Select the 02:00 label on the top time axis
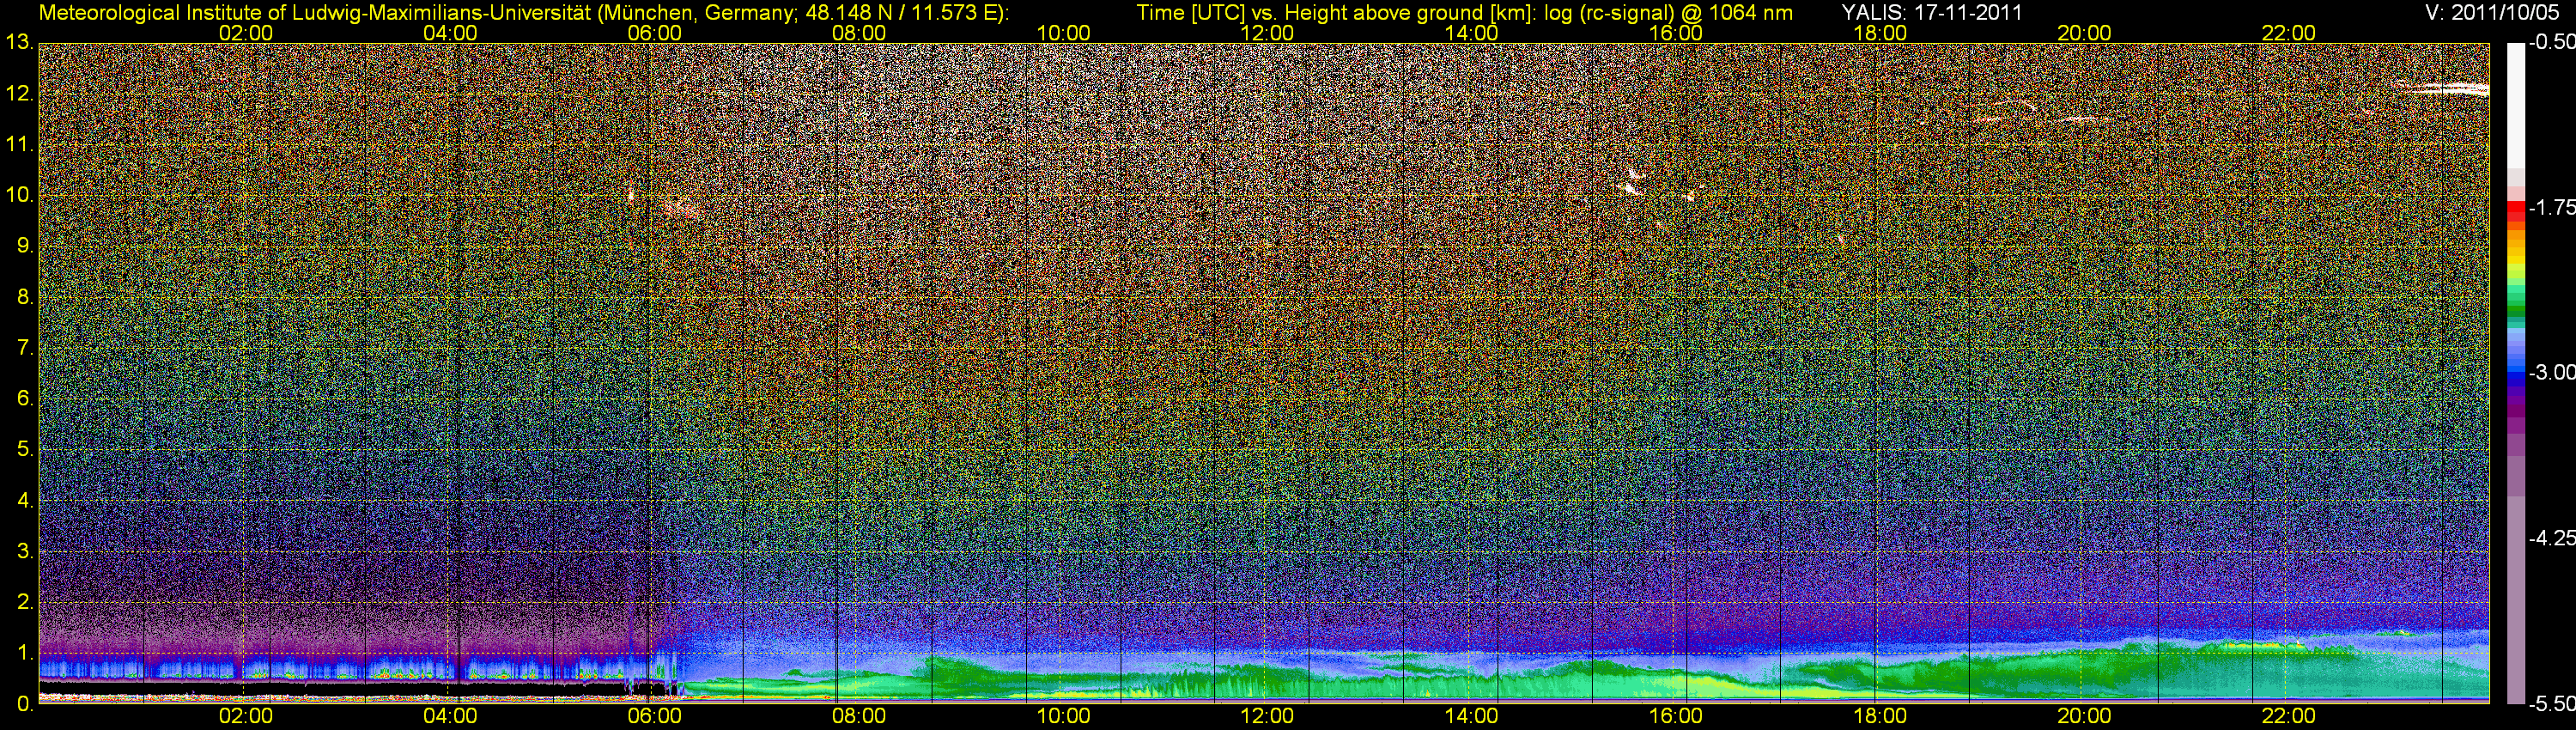This screenshot has width=2576, height=730. [246, 33]
